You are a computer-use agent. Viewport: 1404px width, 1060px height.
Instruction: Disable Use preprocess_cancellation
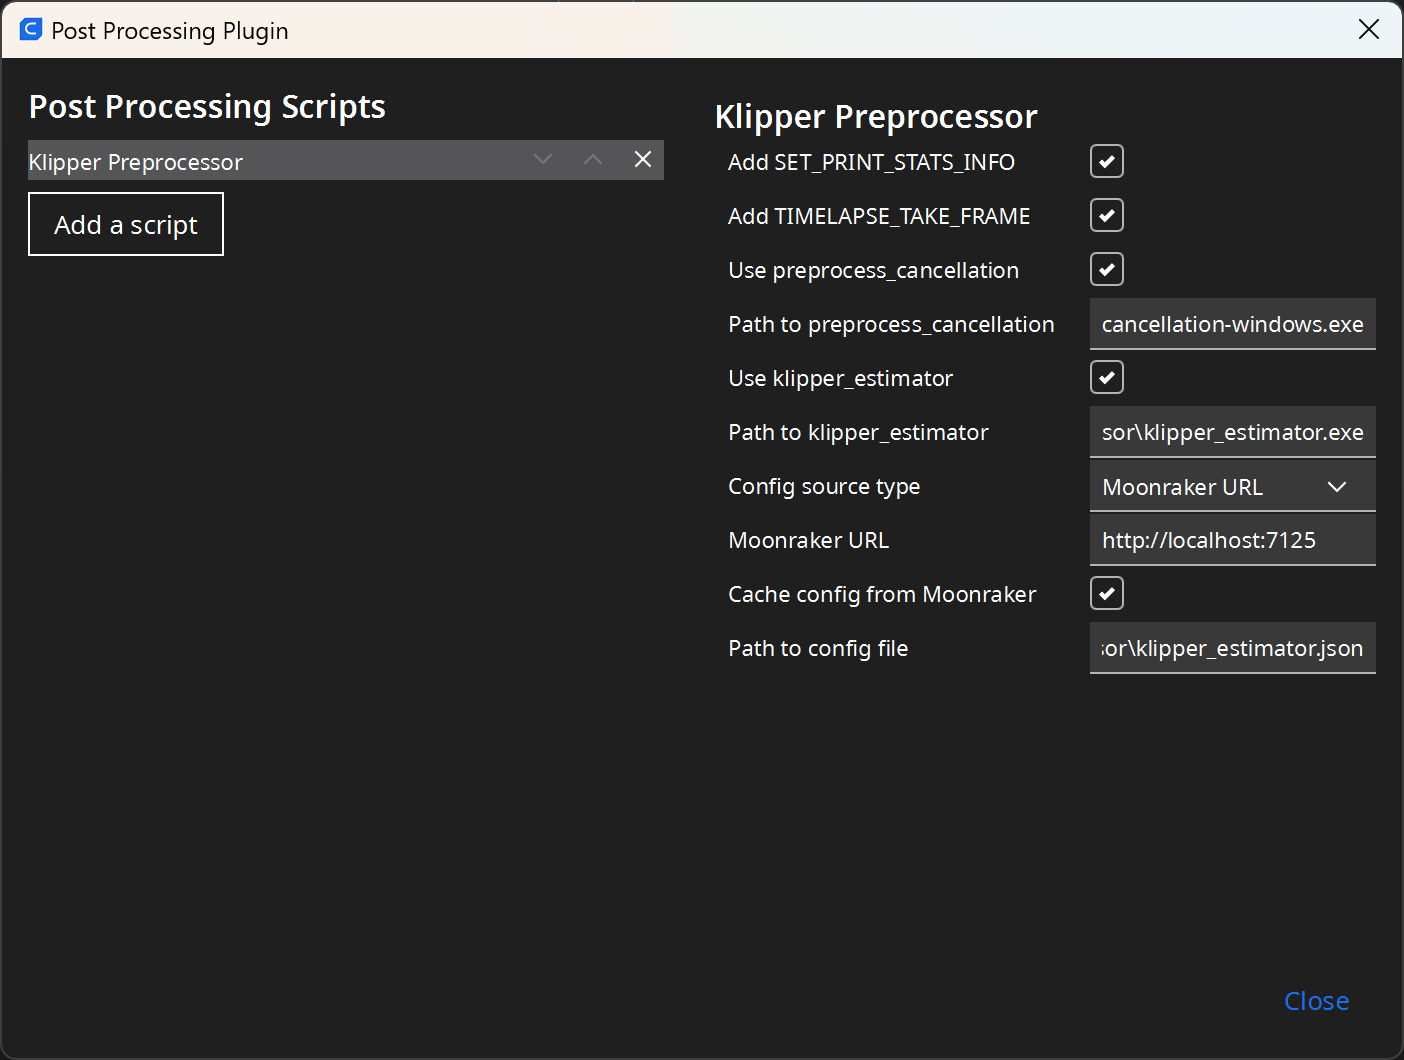(1106, 269)
